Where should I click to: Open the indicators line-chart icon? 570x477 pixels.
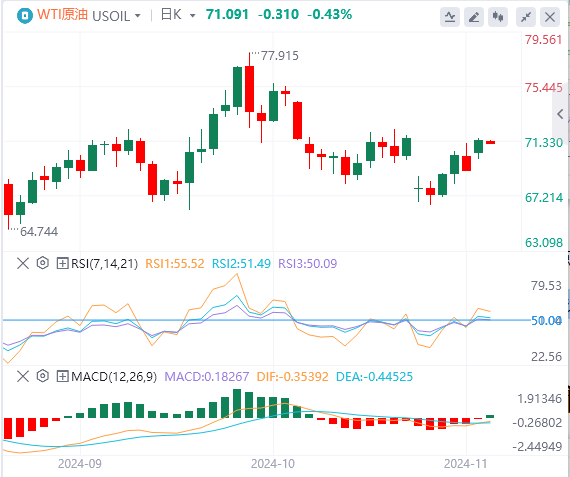450,17
